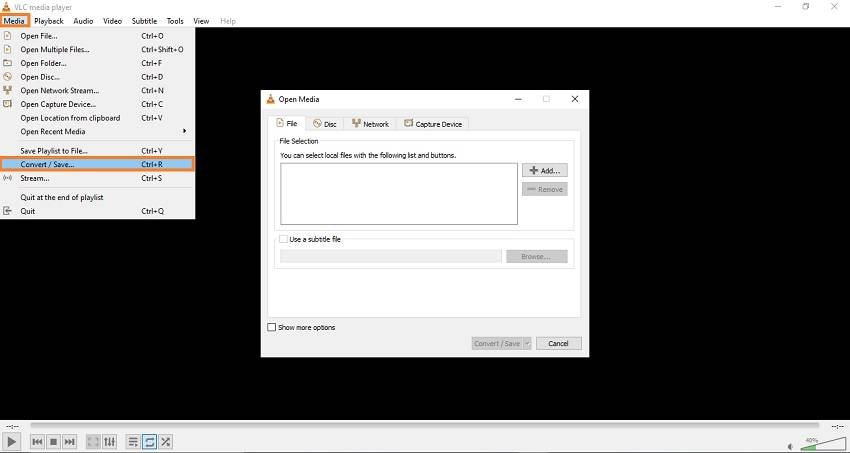This screenshot has height=453, width=850.
Task: Click the Browse... button
Action: pyautogui.click(x=537, y=256)
